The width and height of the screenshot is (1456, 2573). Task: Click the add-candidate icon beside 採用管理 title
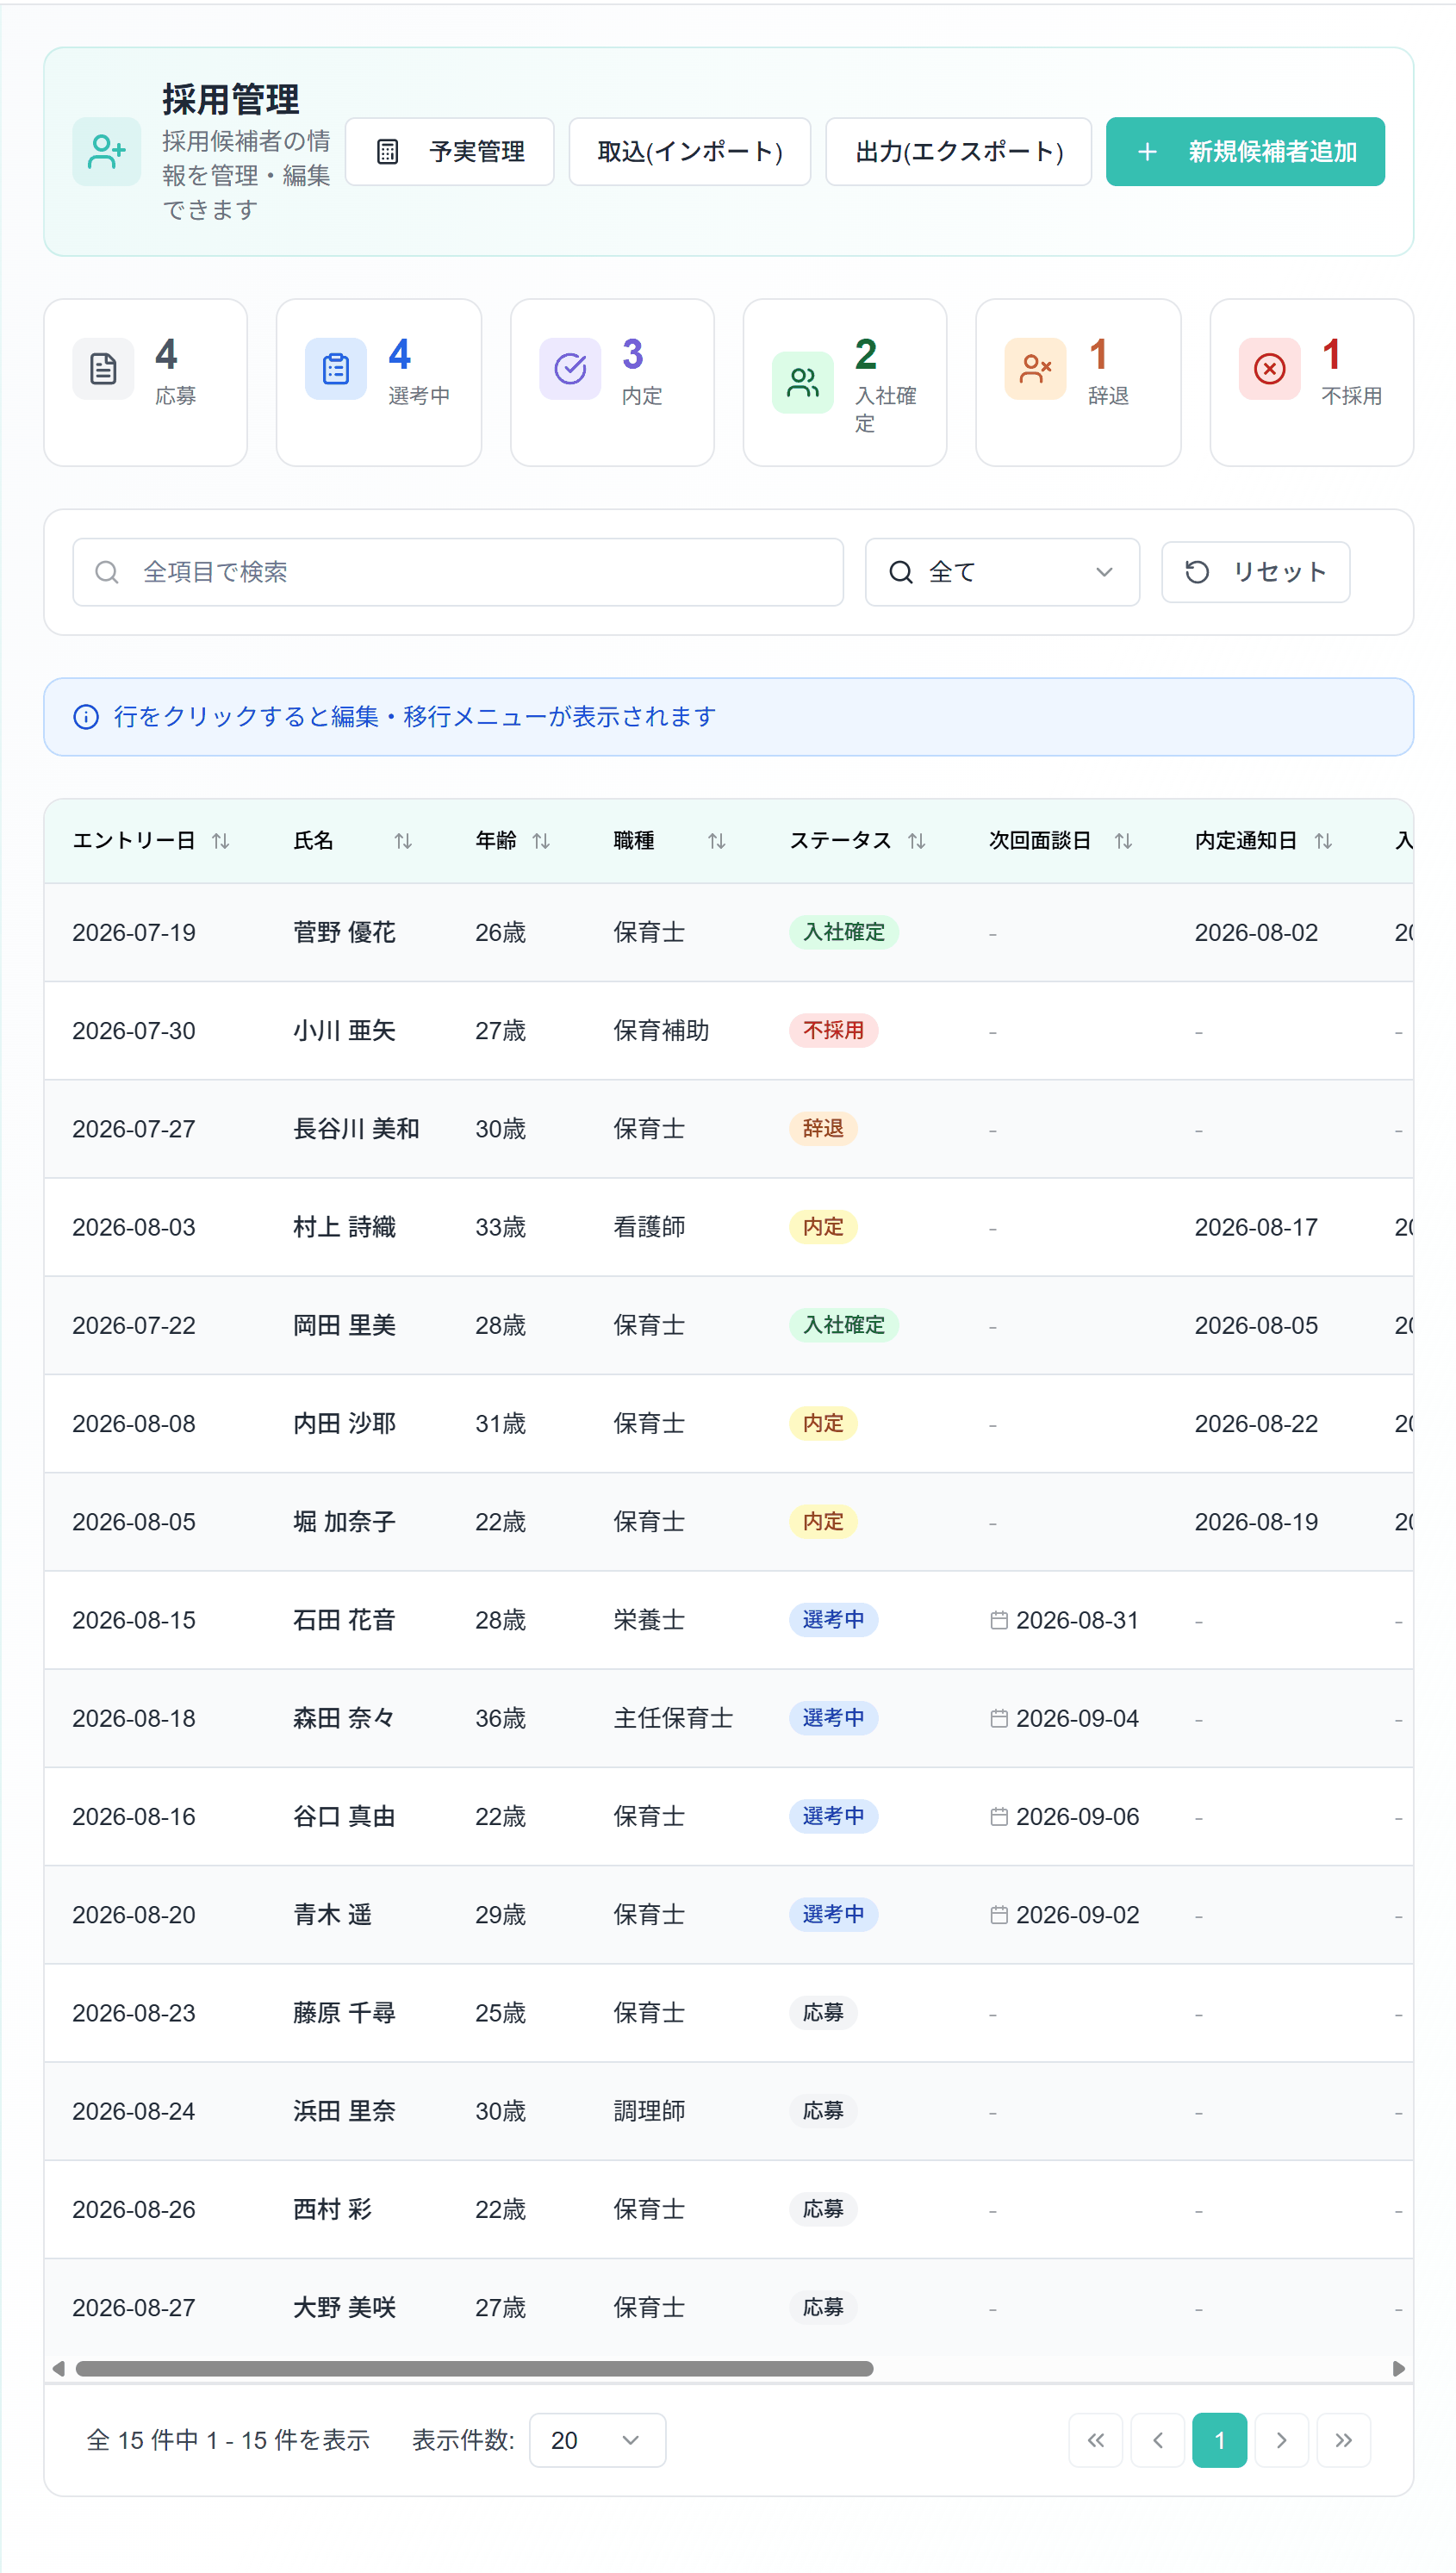click(106, 152)
